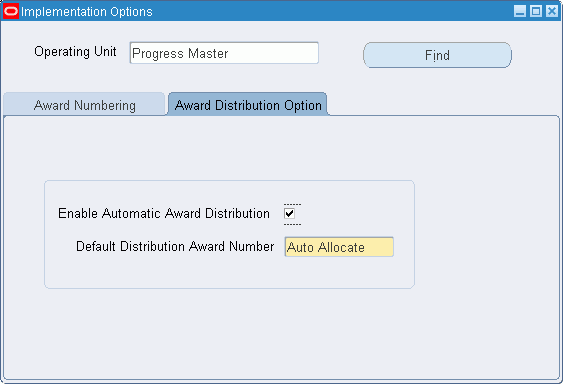
Task: Click the Default Distribution Award Number label
Action: pos(175,246)
